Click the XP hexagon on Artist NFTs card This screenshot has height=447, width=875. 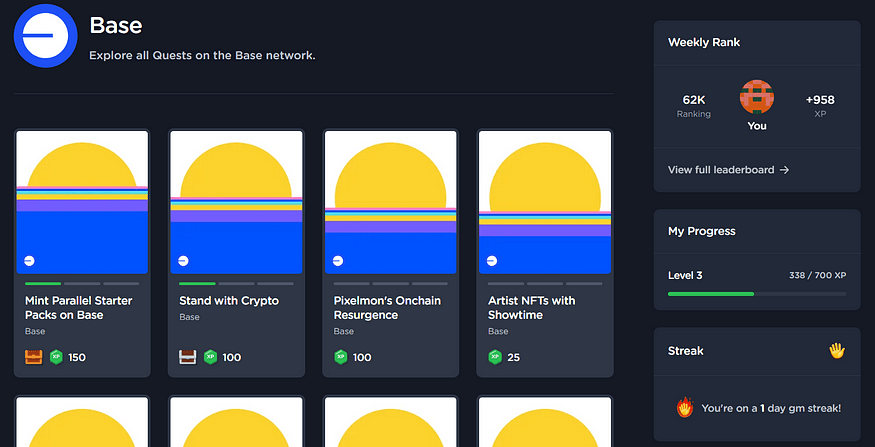pyautogui.click(x=495, y=357)
